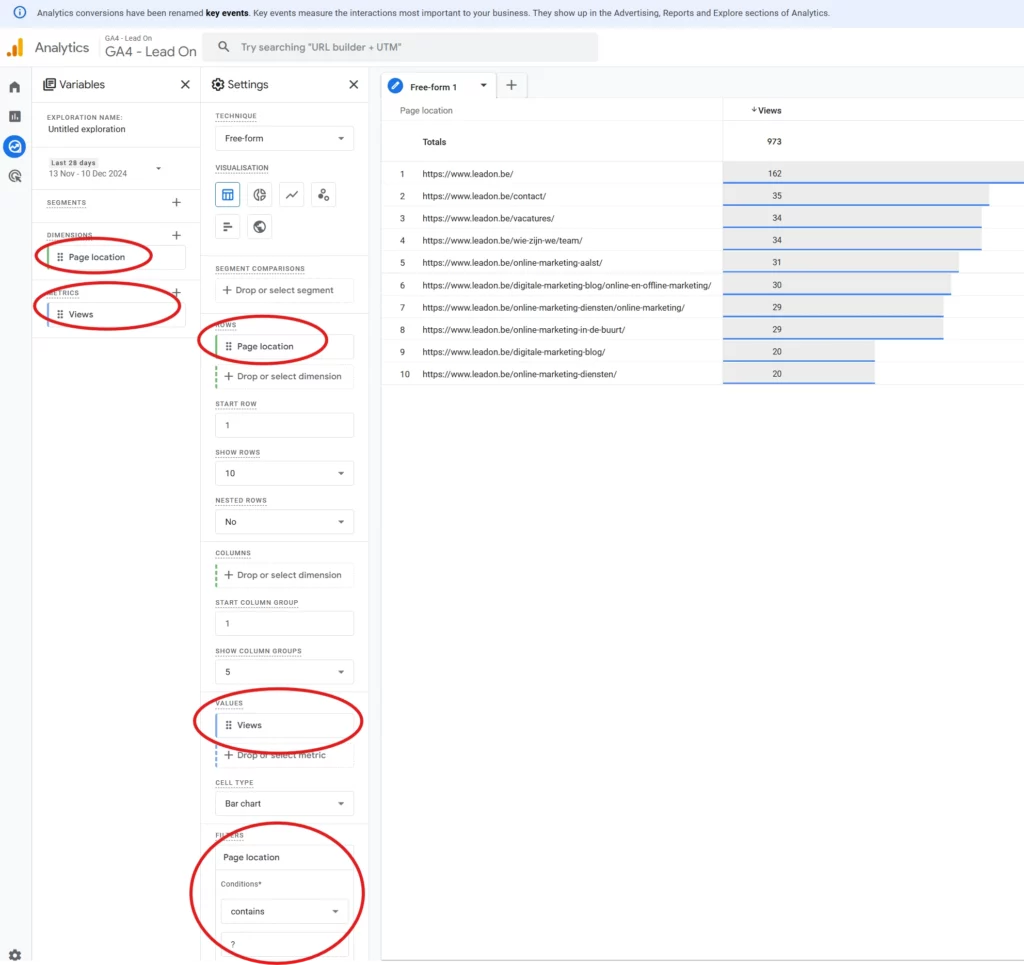Screen dimensions: 1024x965
Task: Click the 162 views bar cell
Action: click(872, 174)
